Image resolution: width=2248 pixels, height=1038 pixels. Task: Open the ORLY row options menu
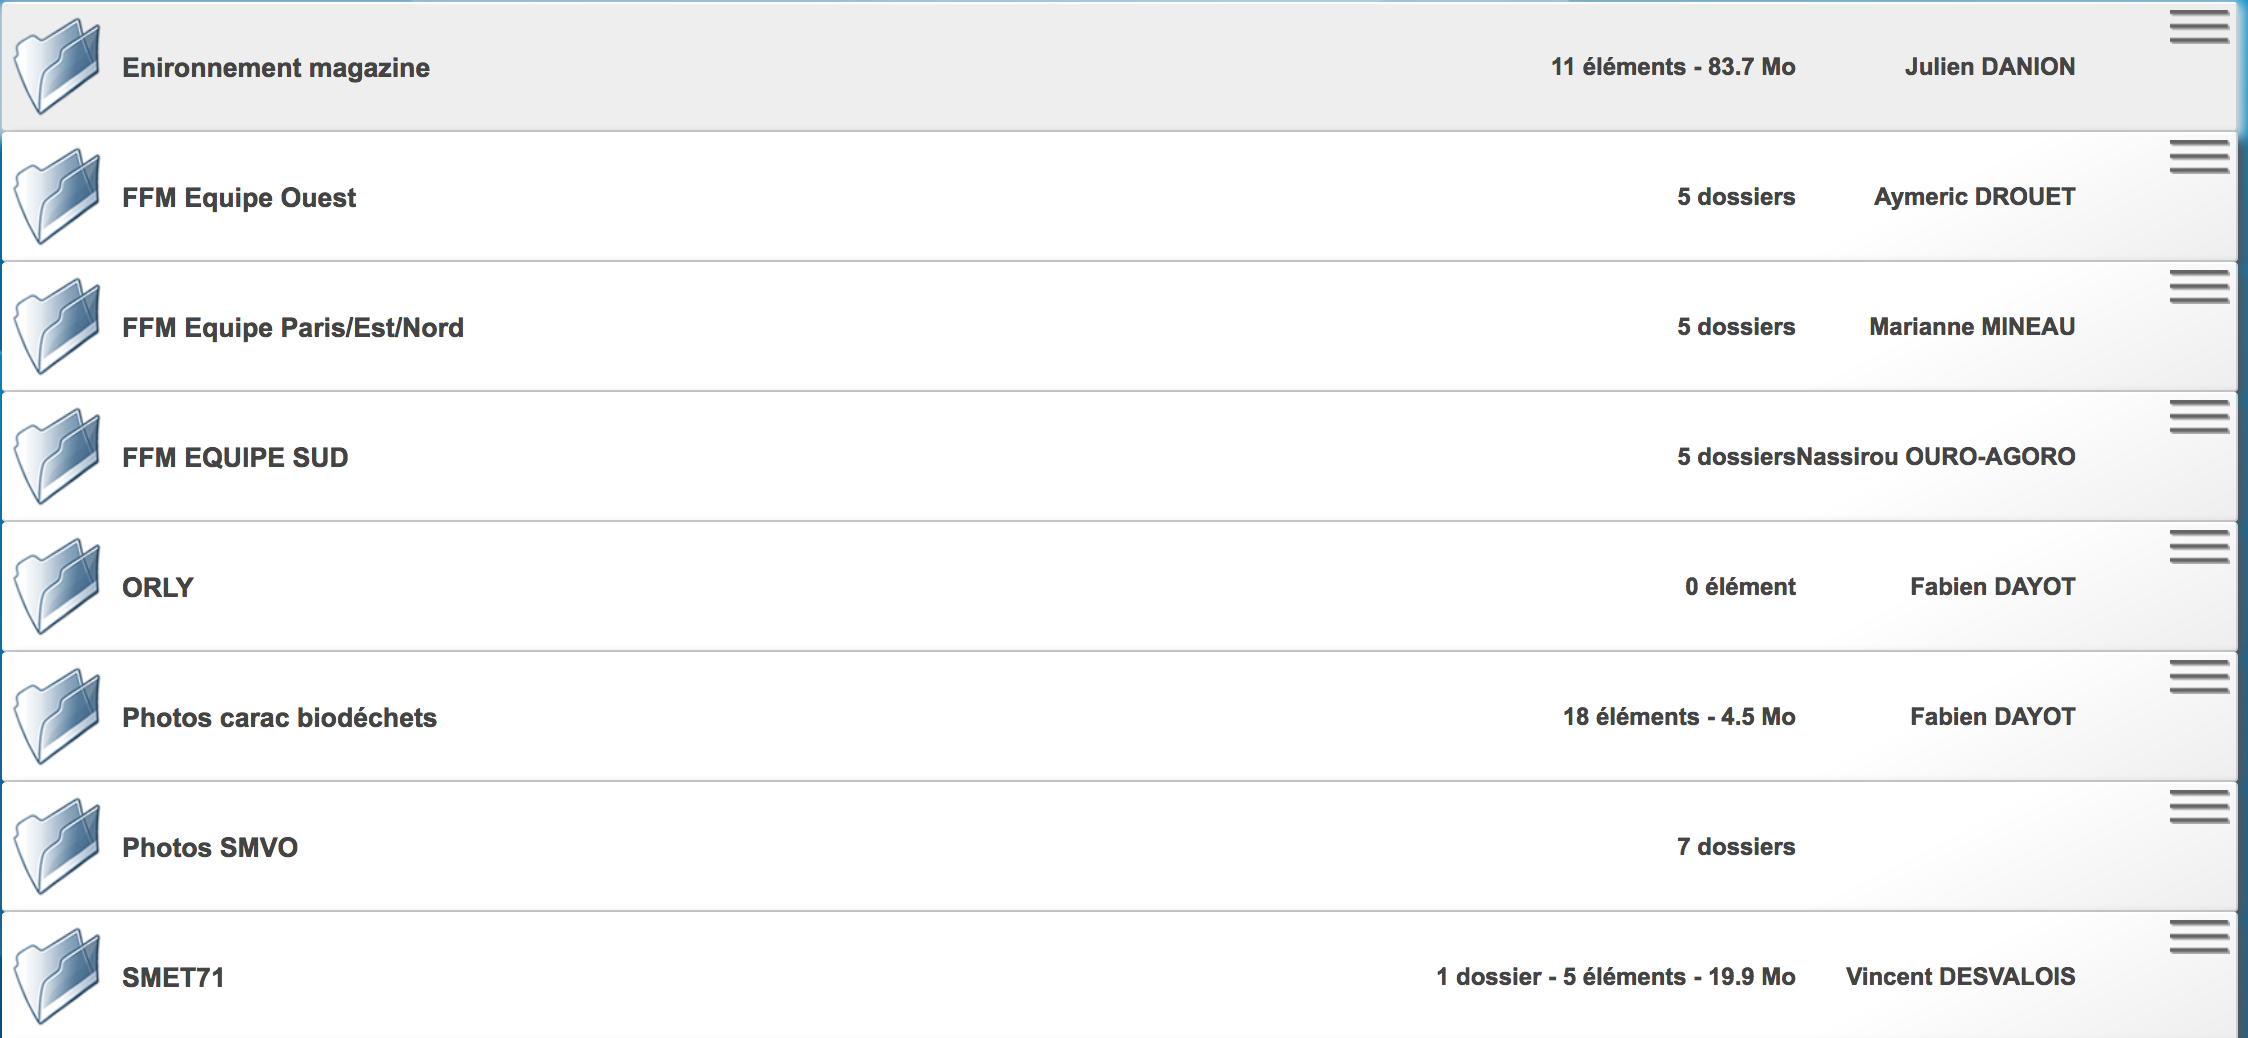click(2198, 547)
